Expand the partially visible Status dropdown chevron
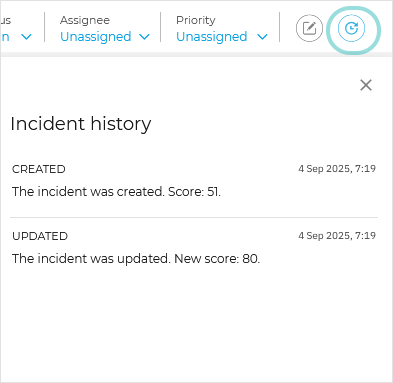The height and width of the screenshot is (383, 393). click(26, 37)
